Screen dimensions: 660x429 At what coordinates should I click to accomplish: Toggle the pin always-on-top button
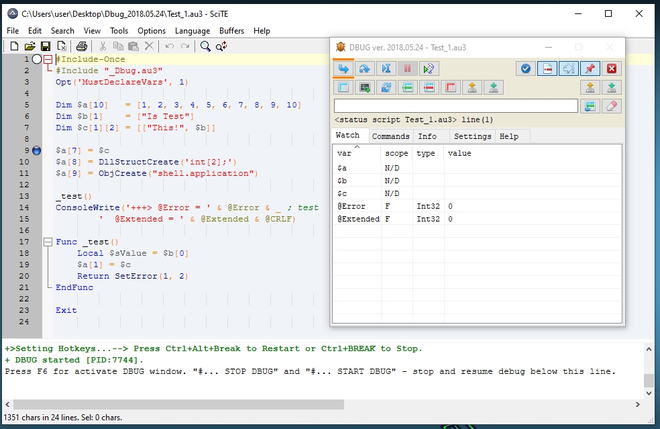click(590, 68)
